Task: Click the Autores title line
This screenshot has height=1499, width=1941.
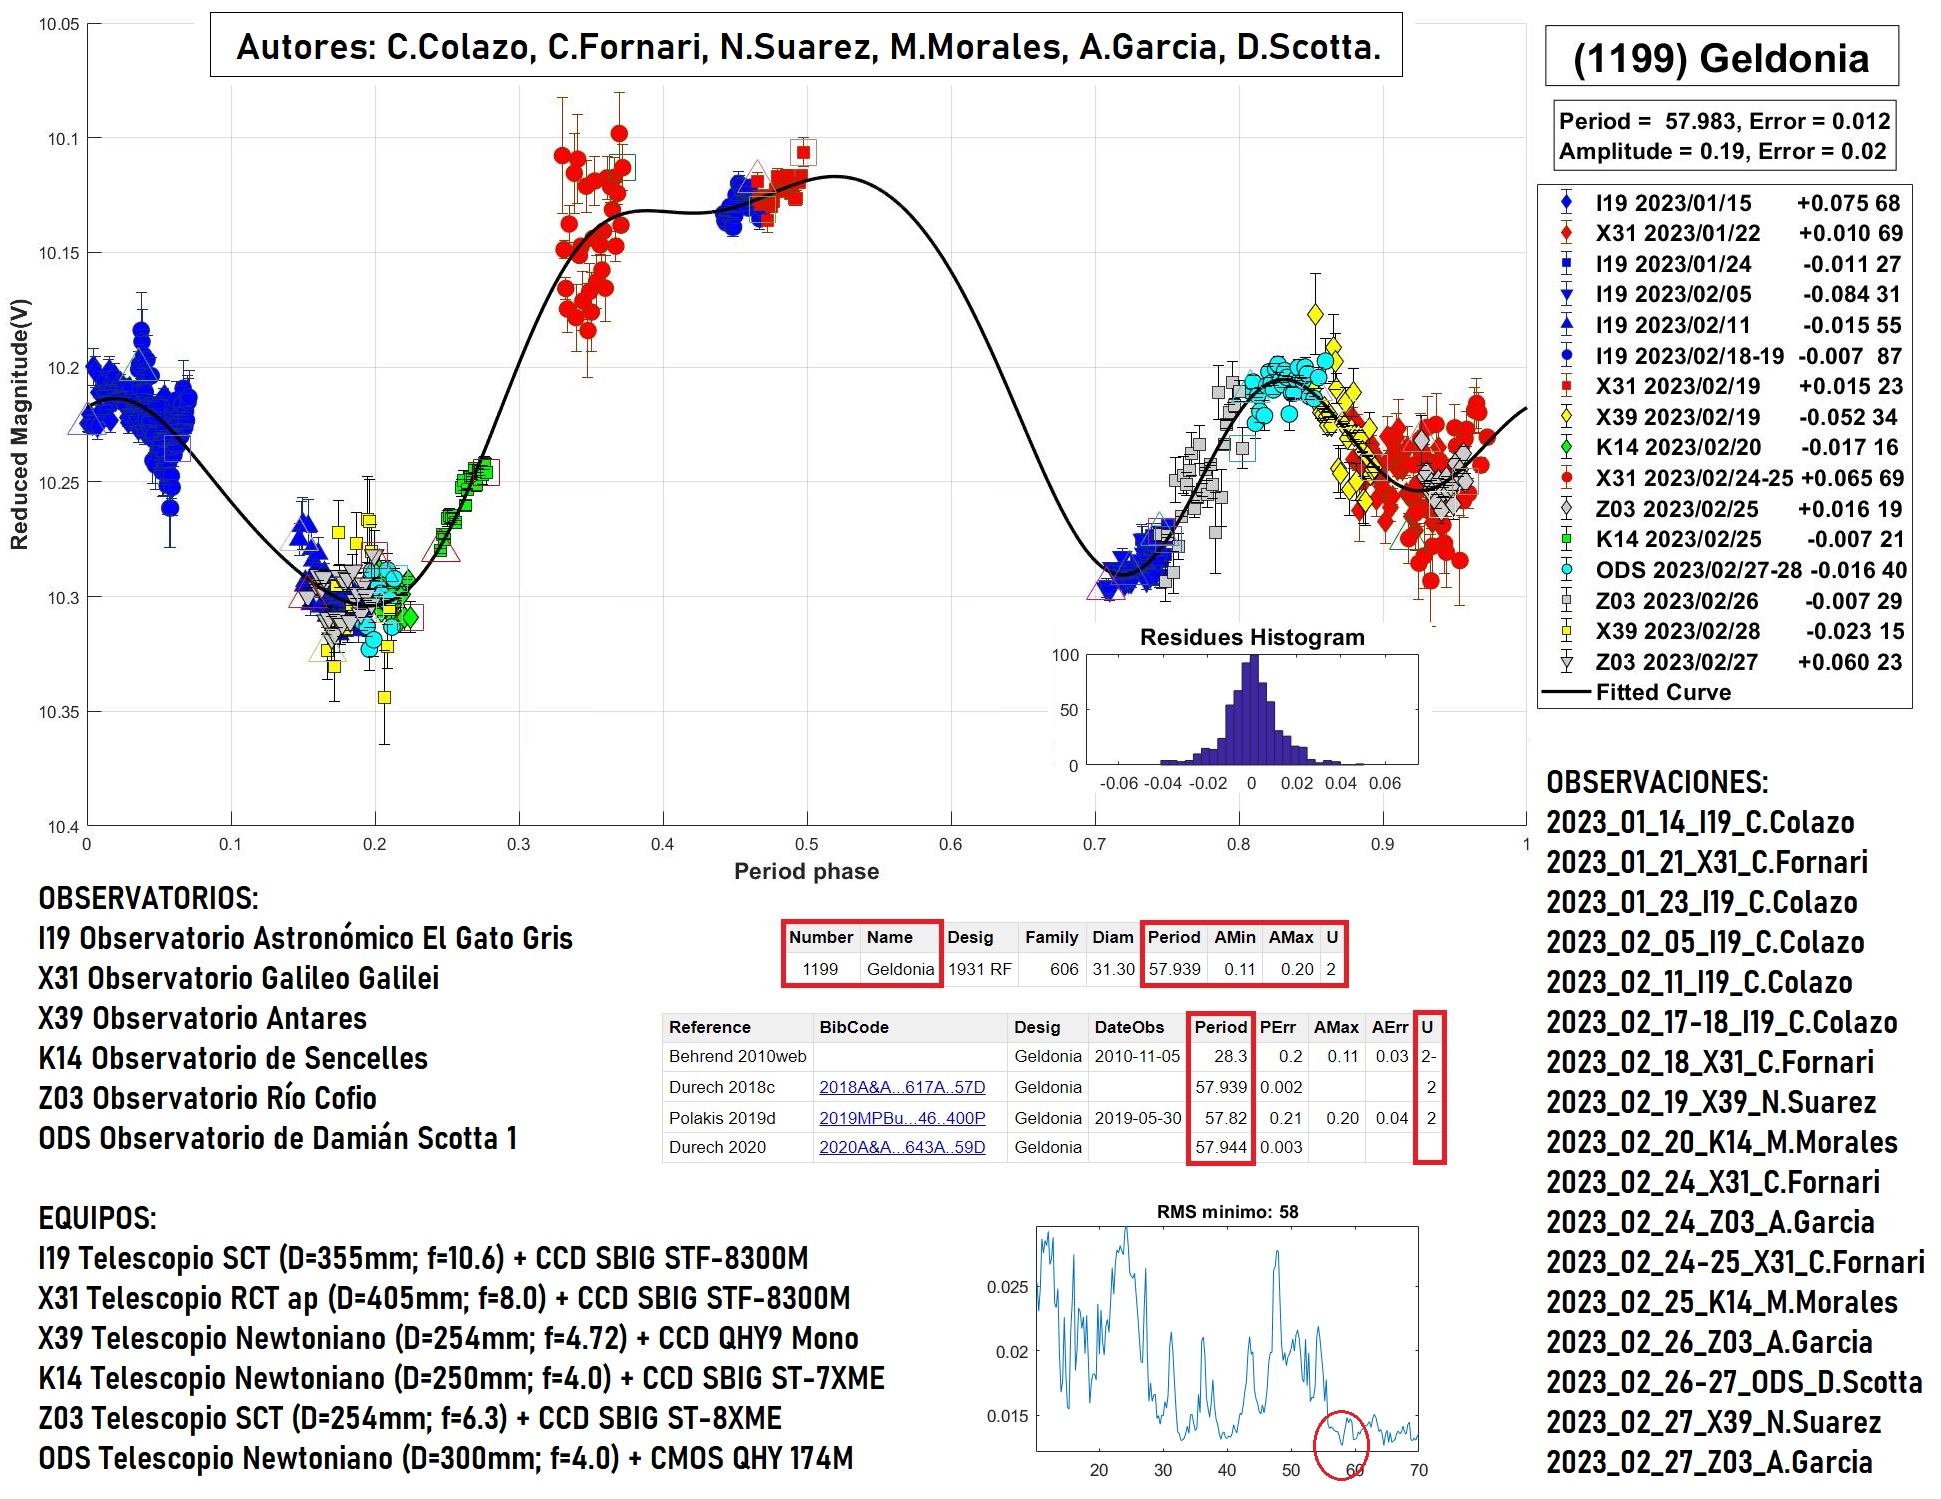Action: click(x=807, y=46)
